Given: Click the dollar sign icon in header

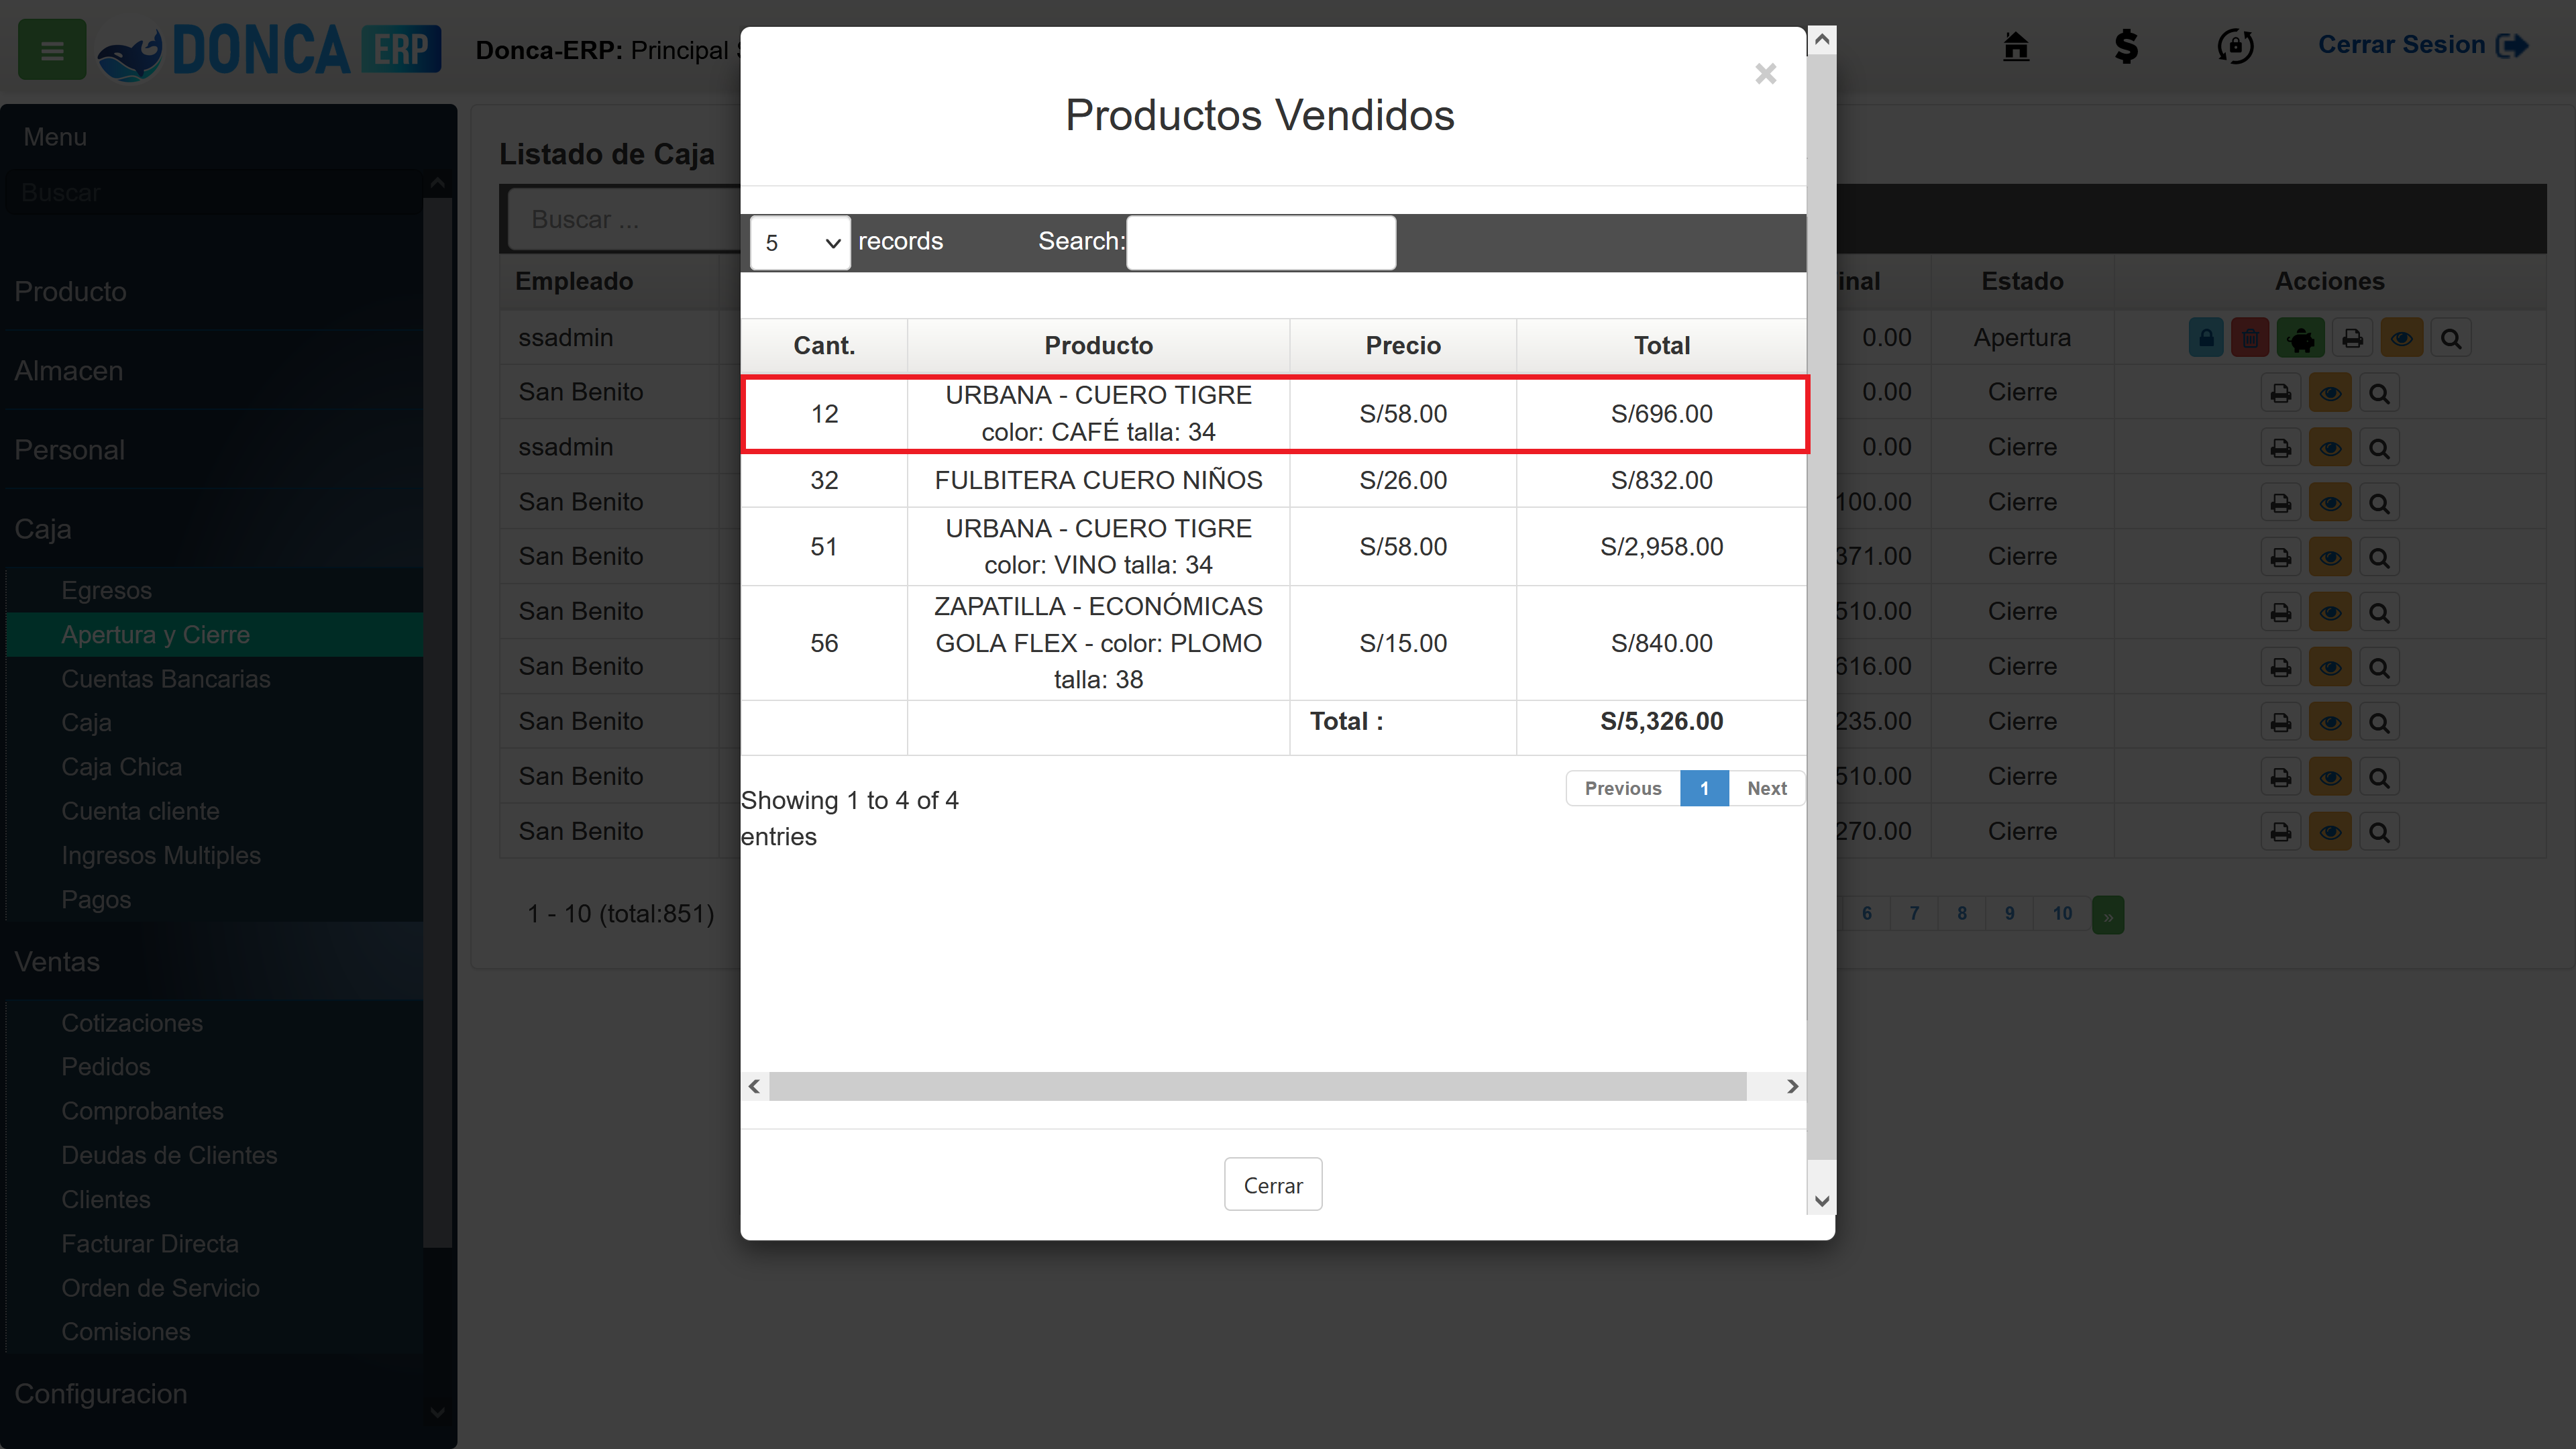Looking at the screenshot, I should [2126, 46].
